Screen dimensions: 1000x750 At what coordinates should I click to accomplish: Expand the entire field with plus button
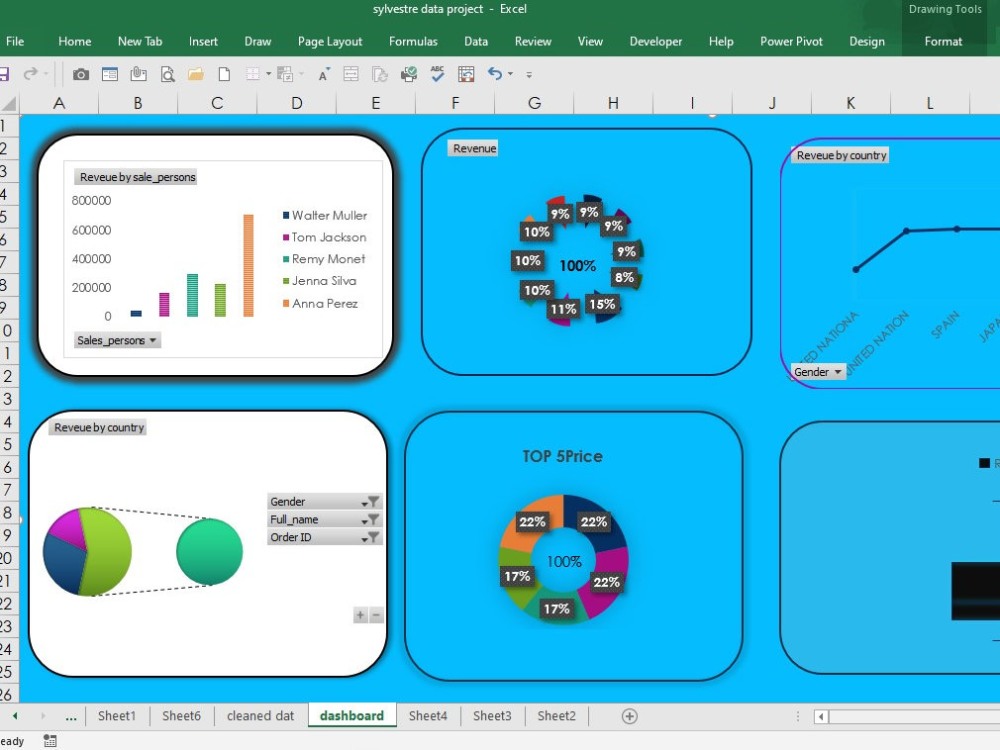(x=360, y=615)
